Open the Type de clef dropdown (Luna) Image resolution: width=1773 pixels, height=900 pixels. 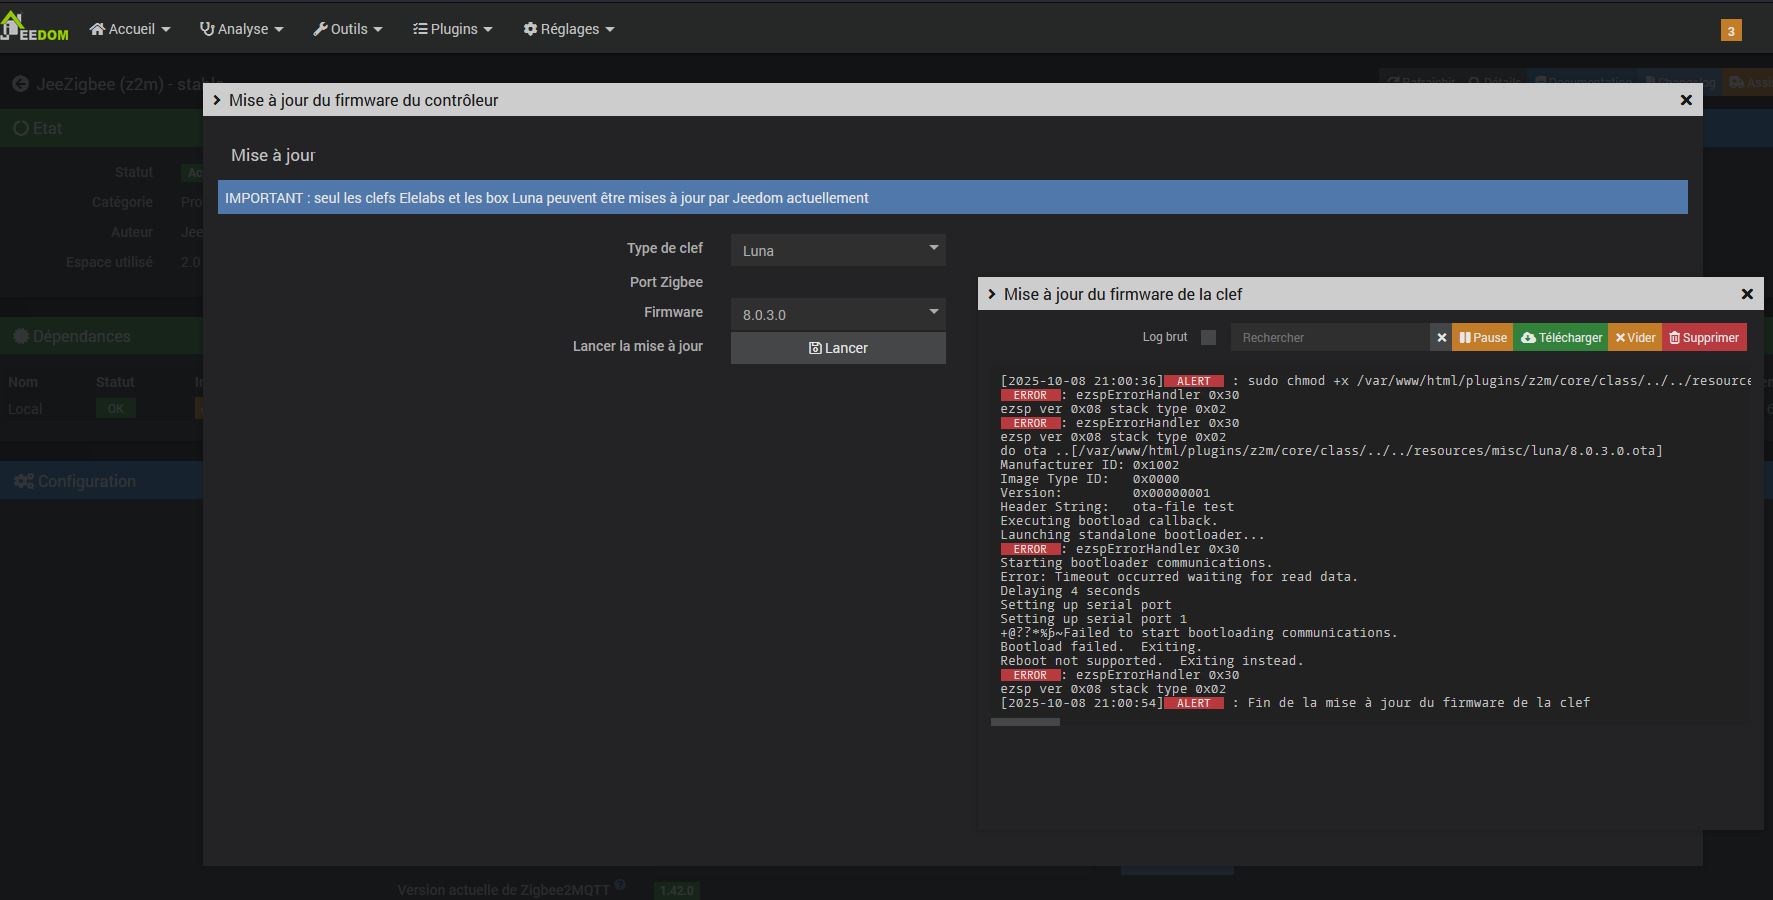point(838,250)
